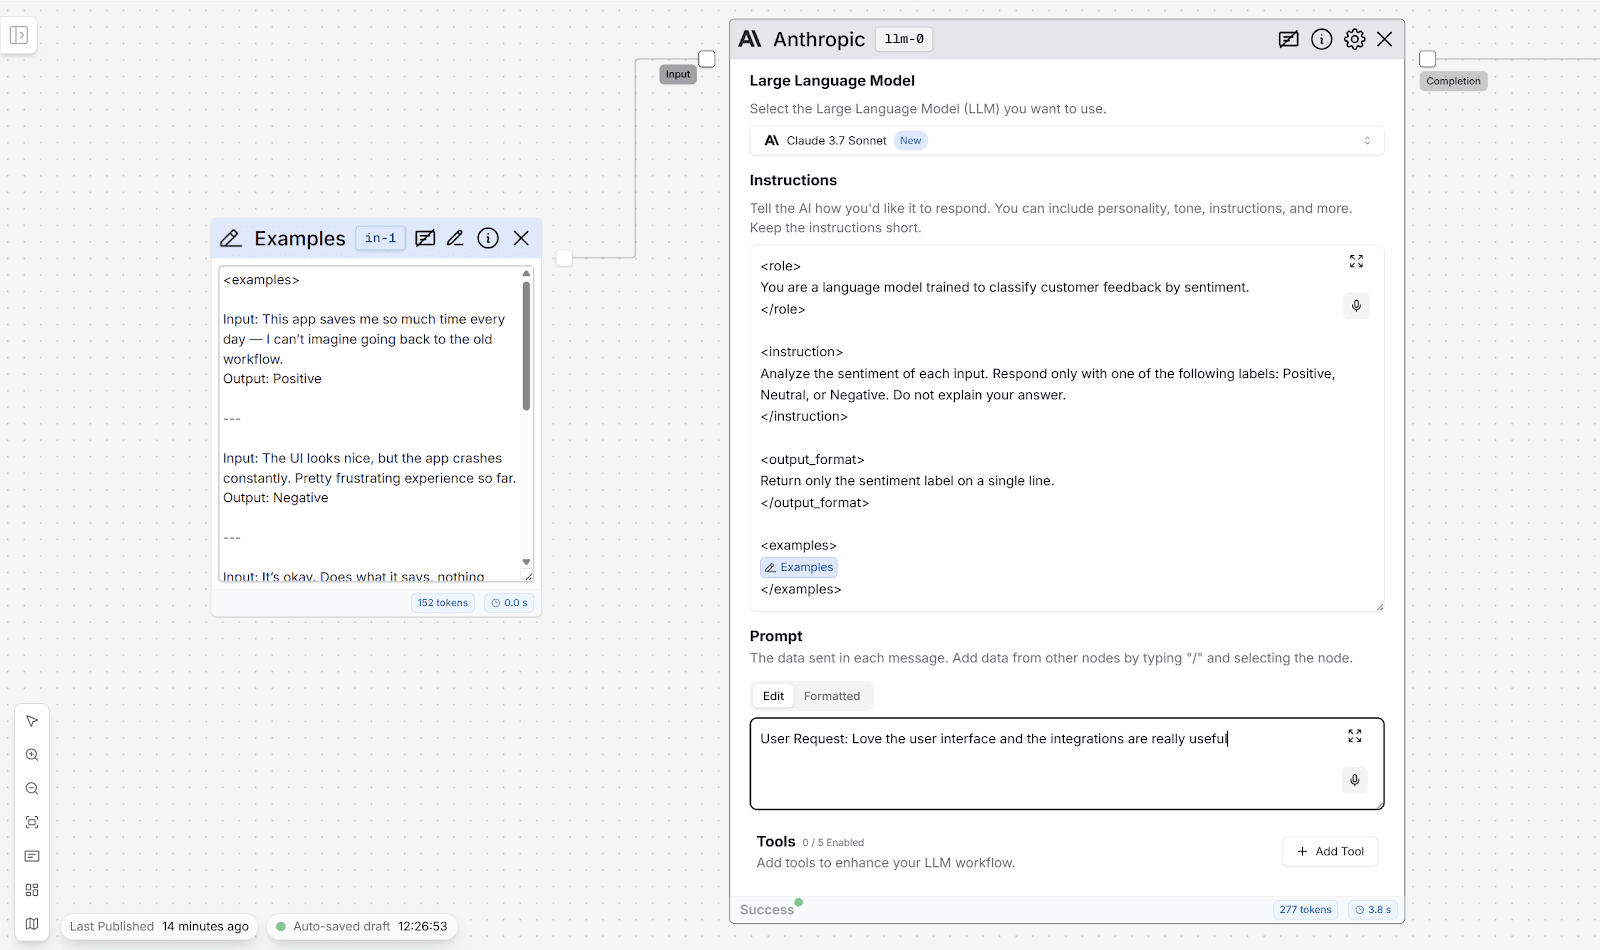
Task: Click the 3.8 s timing badge on Anthropic
Action: click(x=1373, y=910)
